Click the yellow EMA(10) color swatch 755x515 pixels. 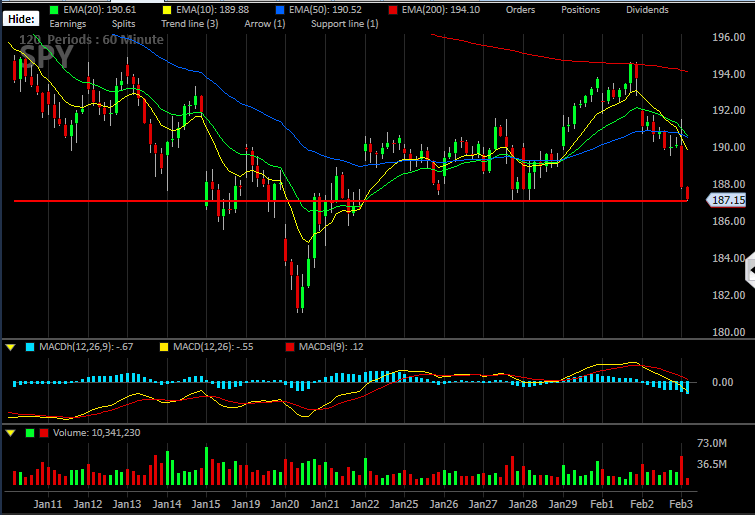pyautogui.click(x=167, y=10)
